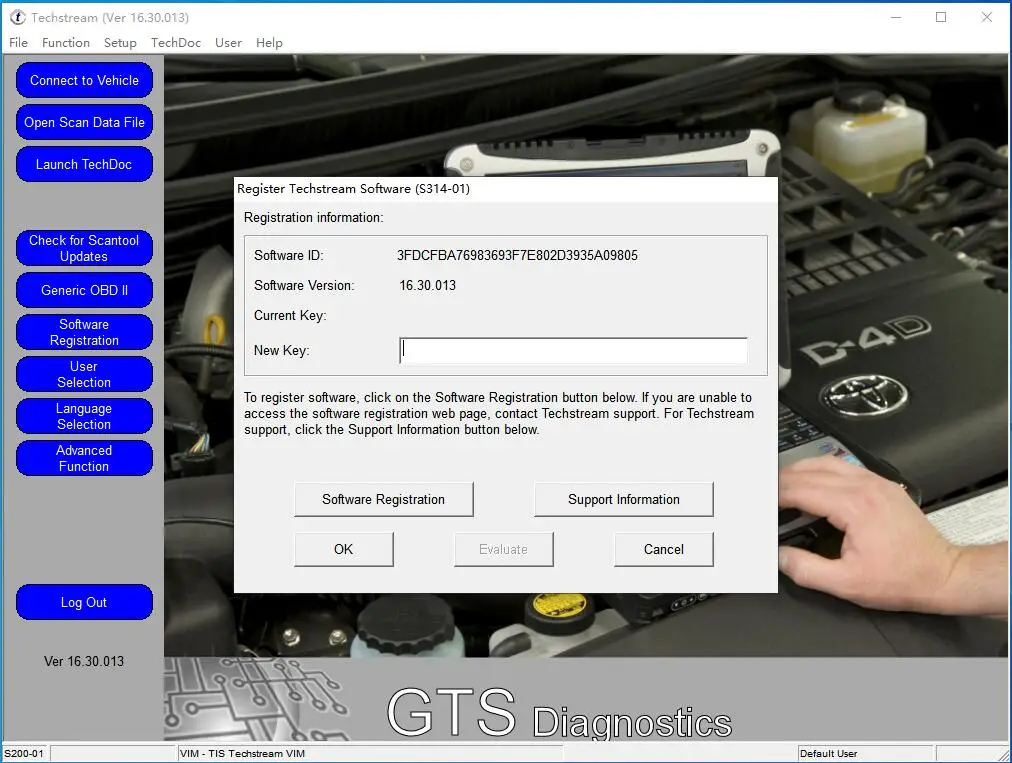Open the TechDoc menu
The height and width of the screenshot is (763, 1012).
176,43
